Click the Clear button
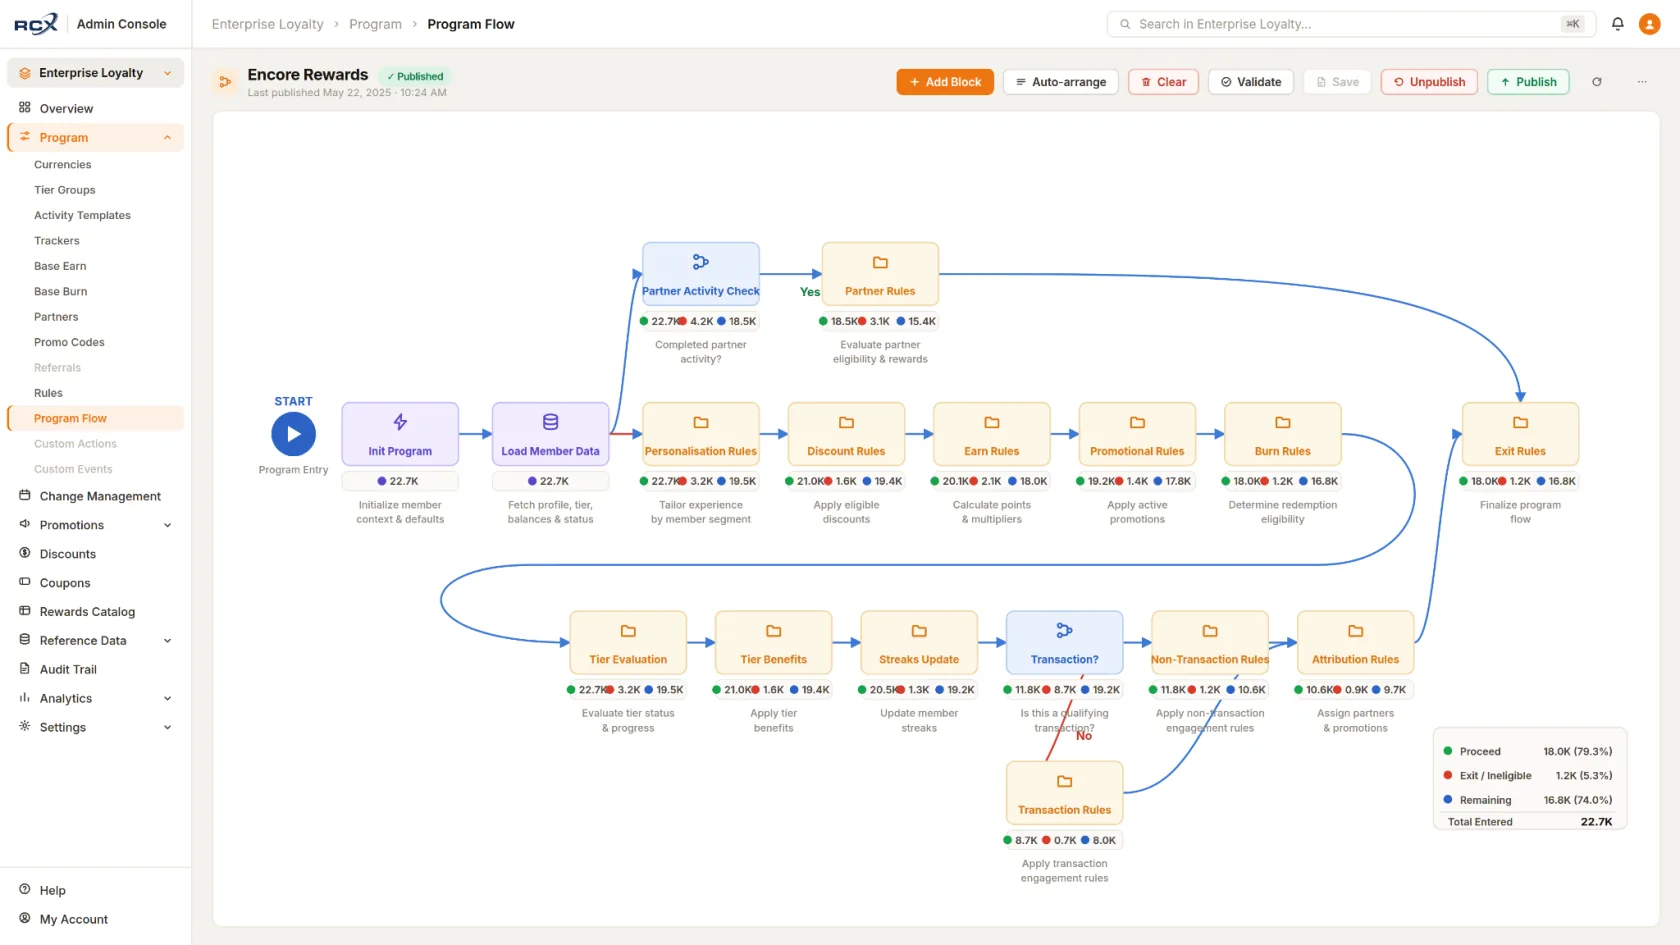Screen dimensions: 1680x945 1163,82
